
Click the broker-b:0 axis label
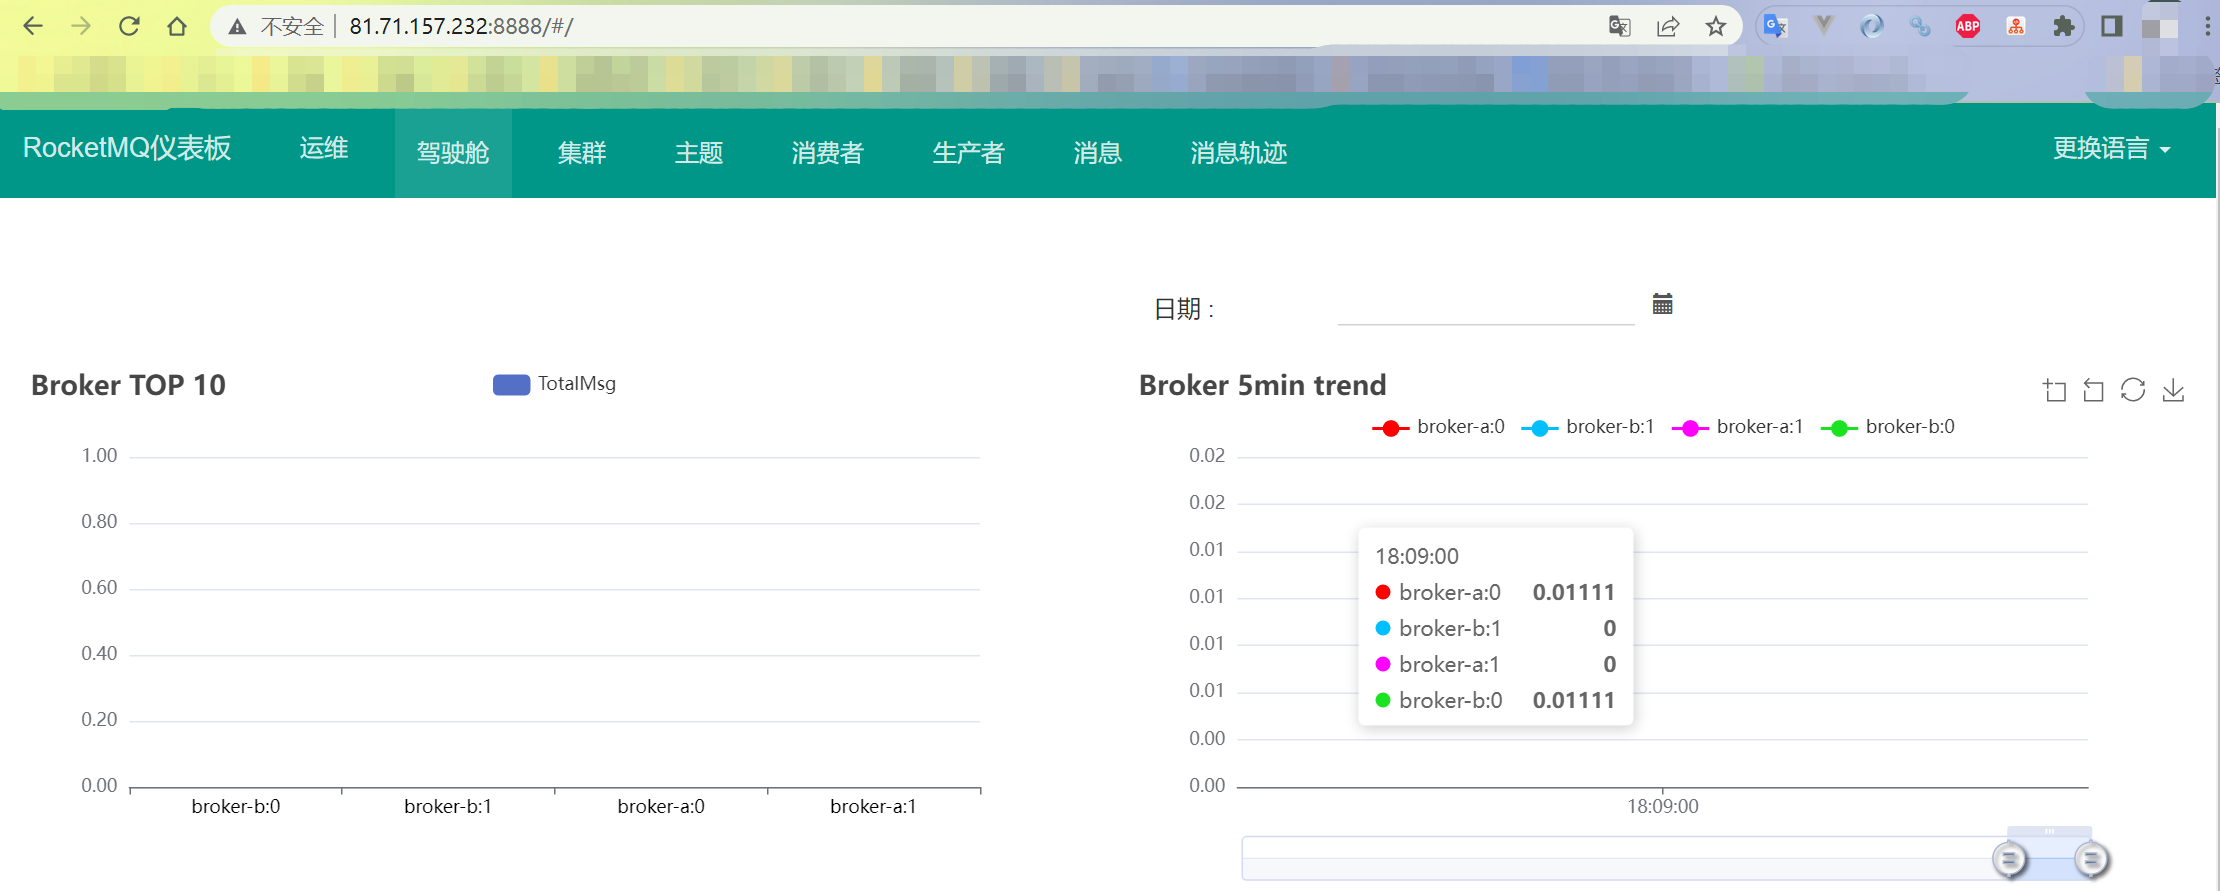coord(236,806)
